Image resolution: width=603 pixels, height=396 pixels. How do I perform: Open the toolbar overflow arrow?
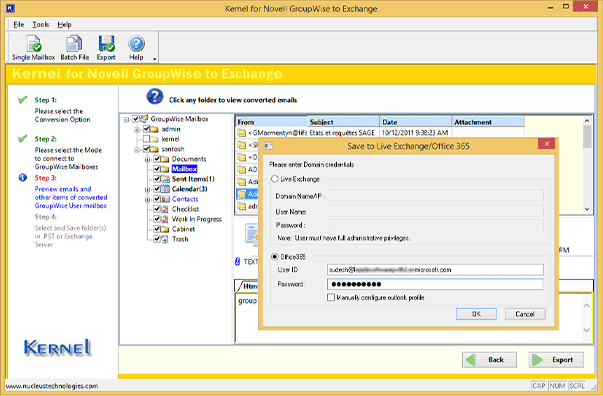pyautogui.click(x=155, y=59)
